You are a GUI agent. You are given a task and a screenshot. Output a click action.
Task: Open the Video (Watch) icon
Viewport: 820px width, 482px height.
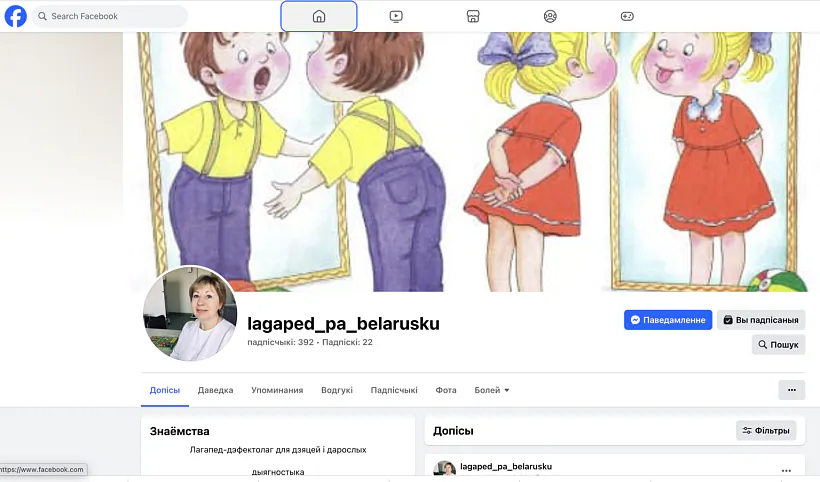point(396,16)
